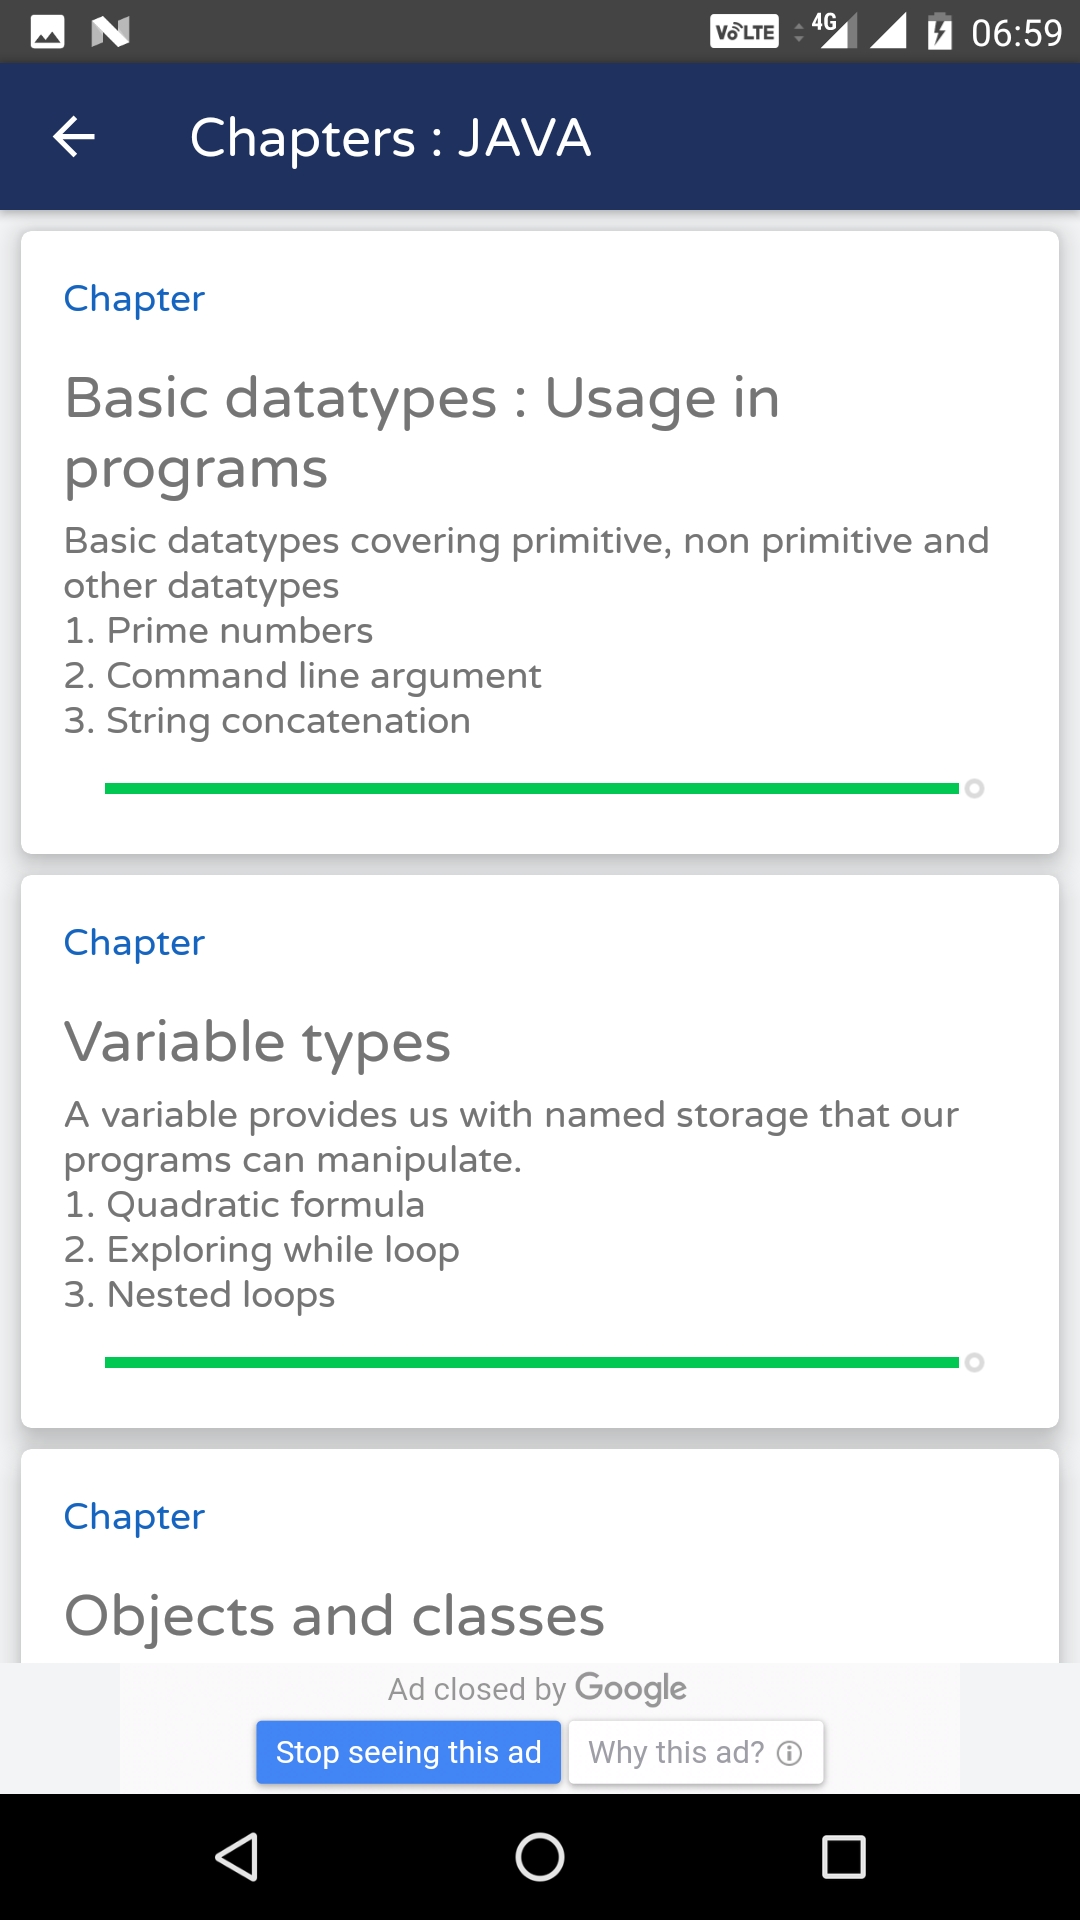Tap the N notification icon in status bar
The width and height of the screenshot is (1080, 1920).
click(110, 32)
